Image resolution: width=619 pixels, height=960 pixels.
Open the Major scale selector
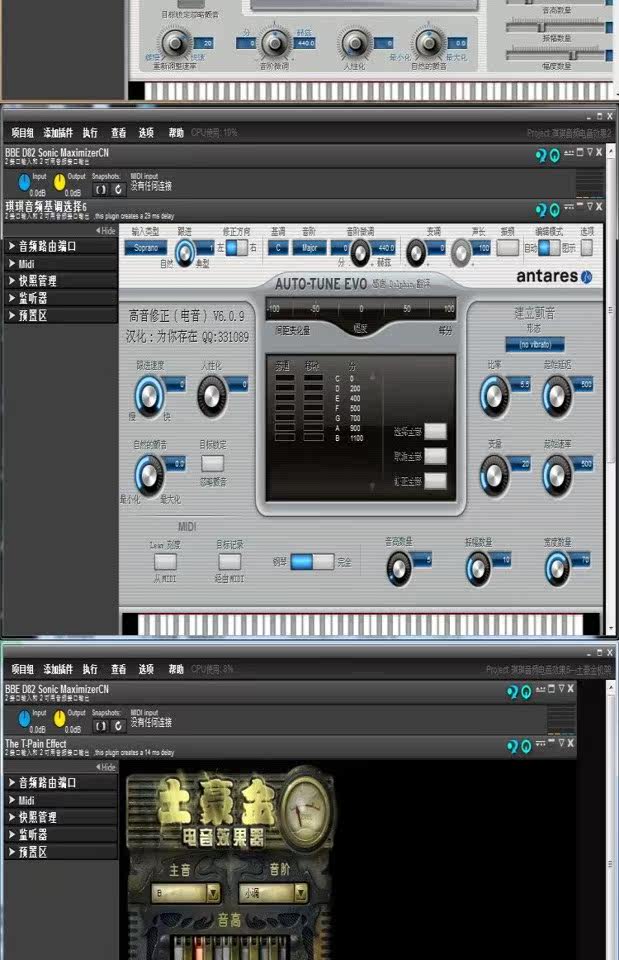(309, 248)
